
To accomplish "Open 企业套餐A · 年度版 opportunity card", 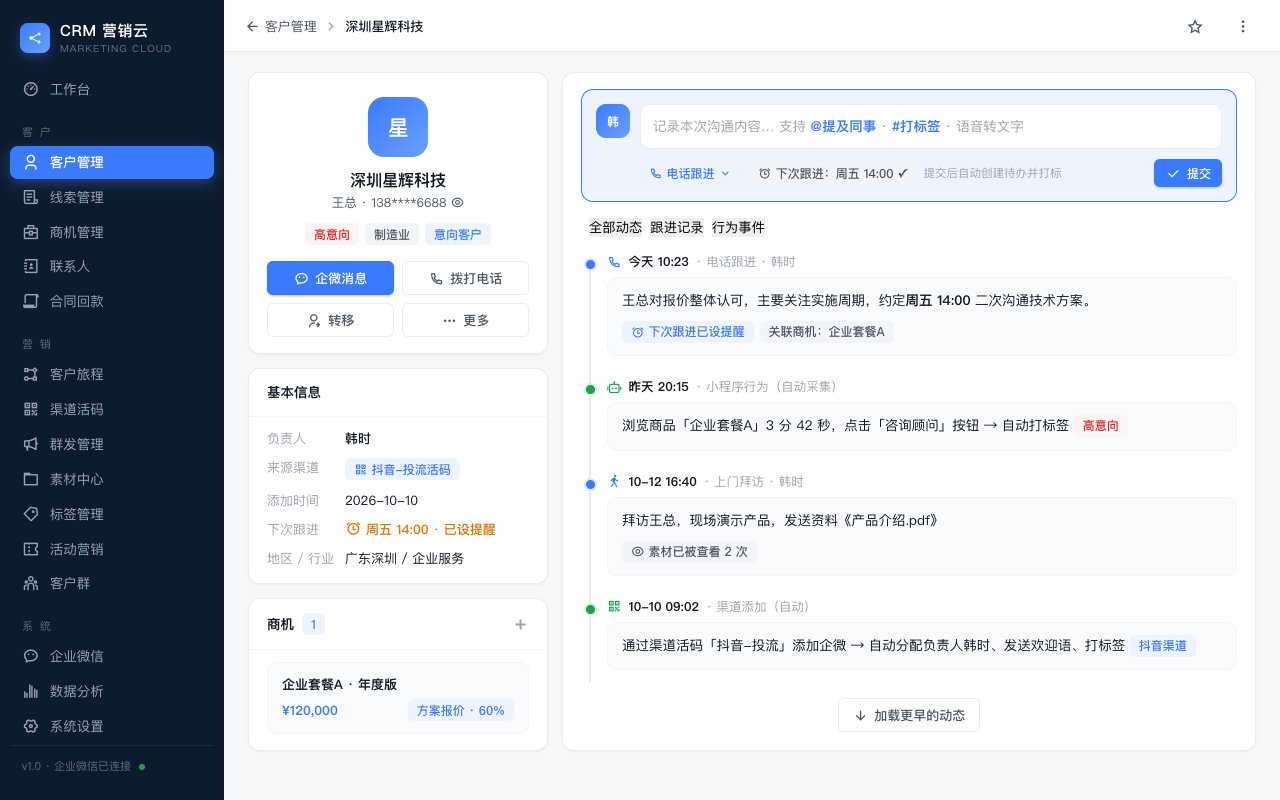I will [x=398, y=698].
